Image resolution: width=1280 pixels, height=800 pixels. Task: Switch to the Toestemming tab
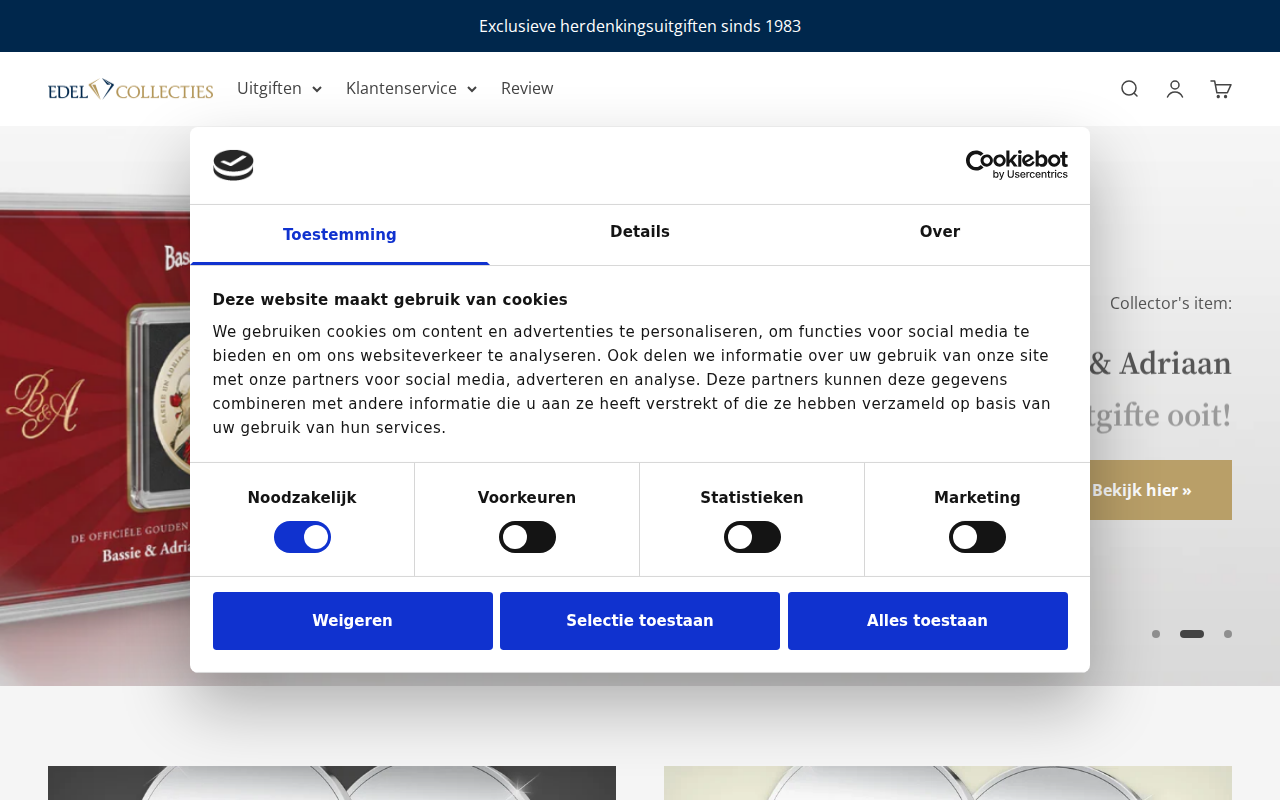click(340, 234)
